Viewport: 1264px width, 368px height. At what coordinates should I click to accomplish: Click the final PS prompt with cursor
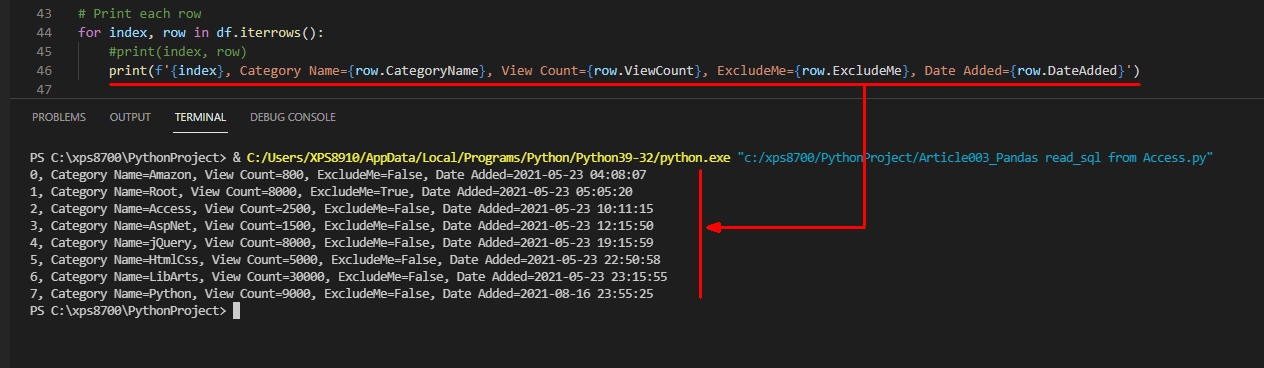point(136,311)
